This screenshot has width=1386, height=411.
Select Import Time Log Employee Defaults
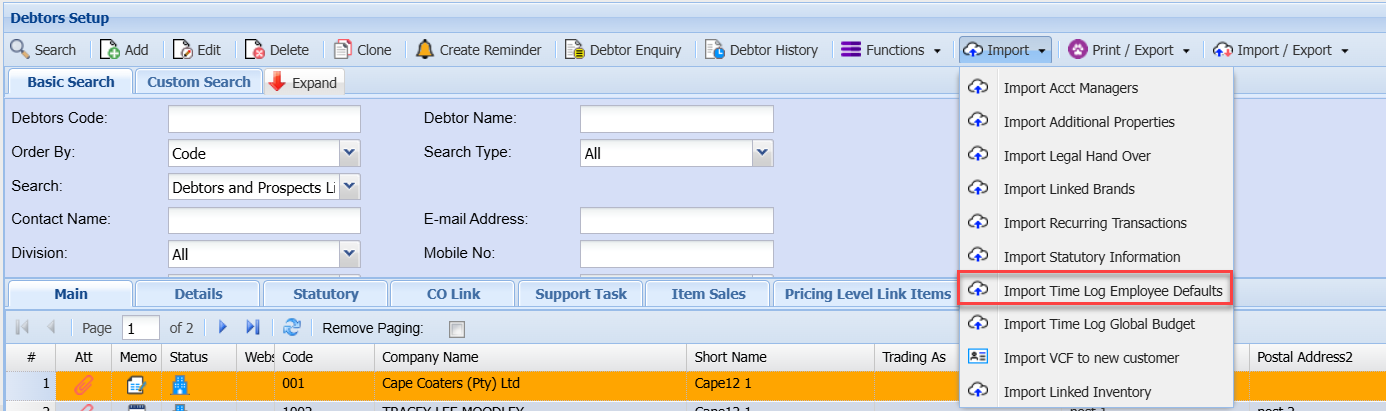(1112, 291)
